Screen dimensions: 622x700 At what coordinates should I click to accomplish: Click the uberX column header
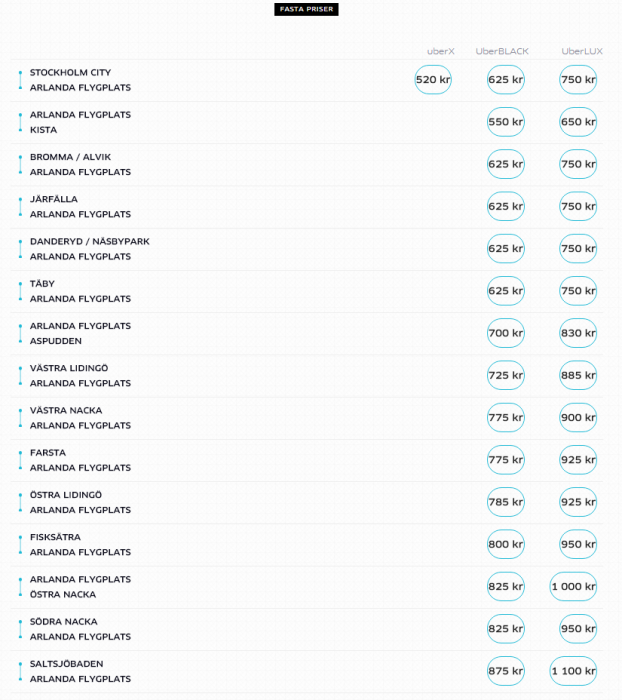440,51
